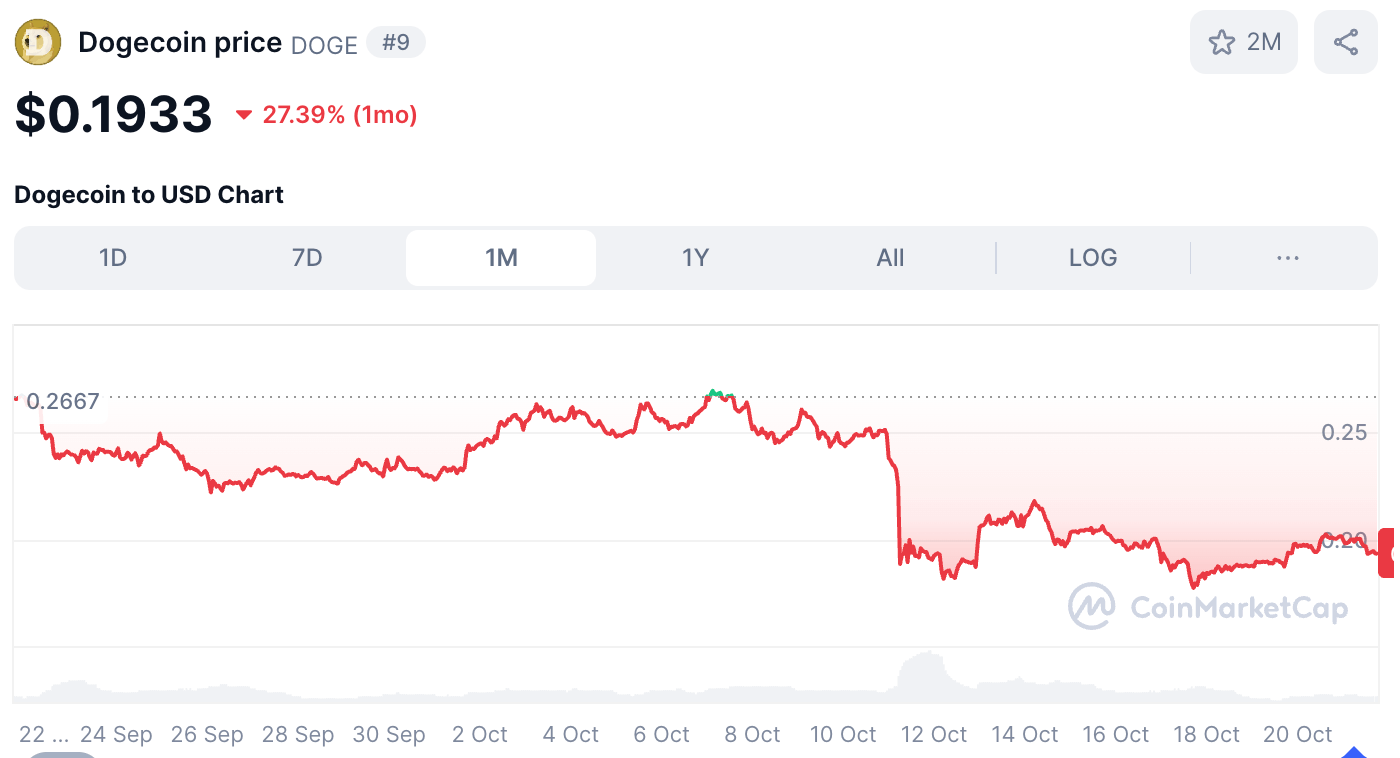Viewport: 1400px width, 758px height.
Task: Select the 1M chart range
Action: [501, 258]
